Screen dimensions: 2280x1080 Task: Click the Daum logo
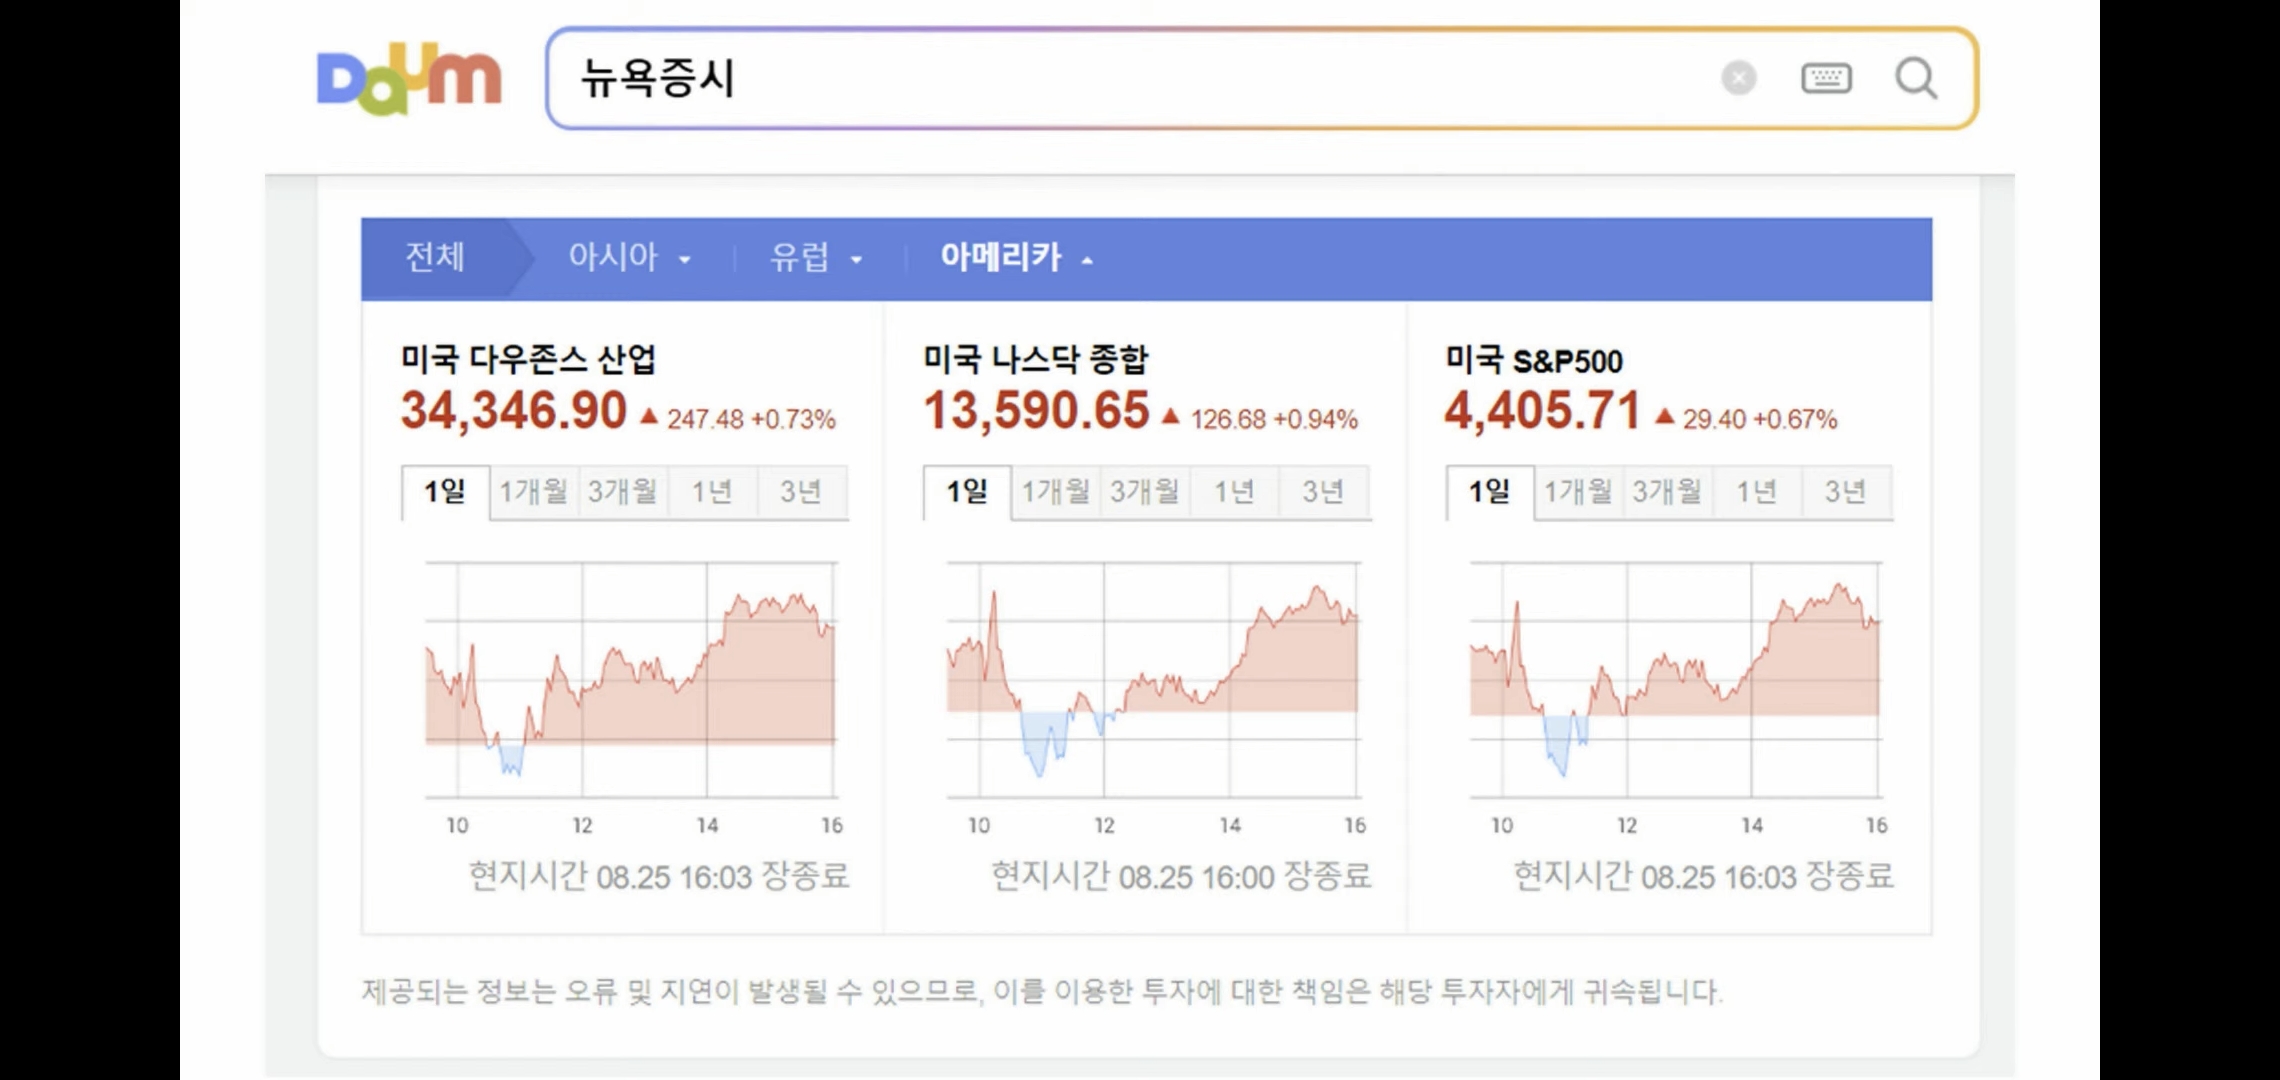(409, 78)
